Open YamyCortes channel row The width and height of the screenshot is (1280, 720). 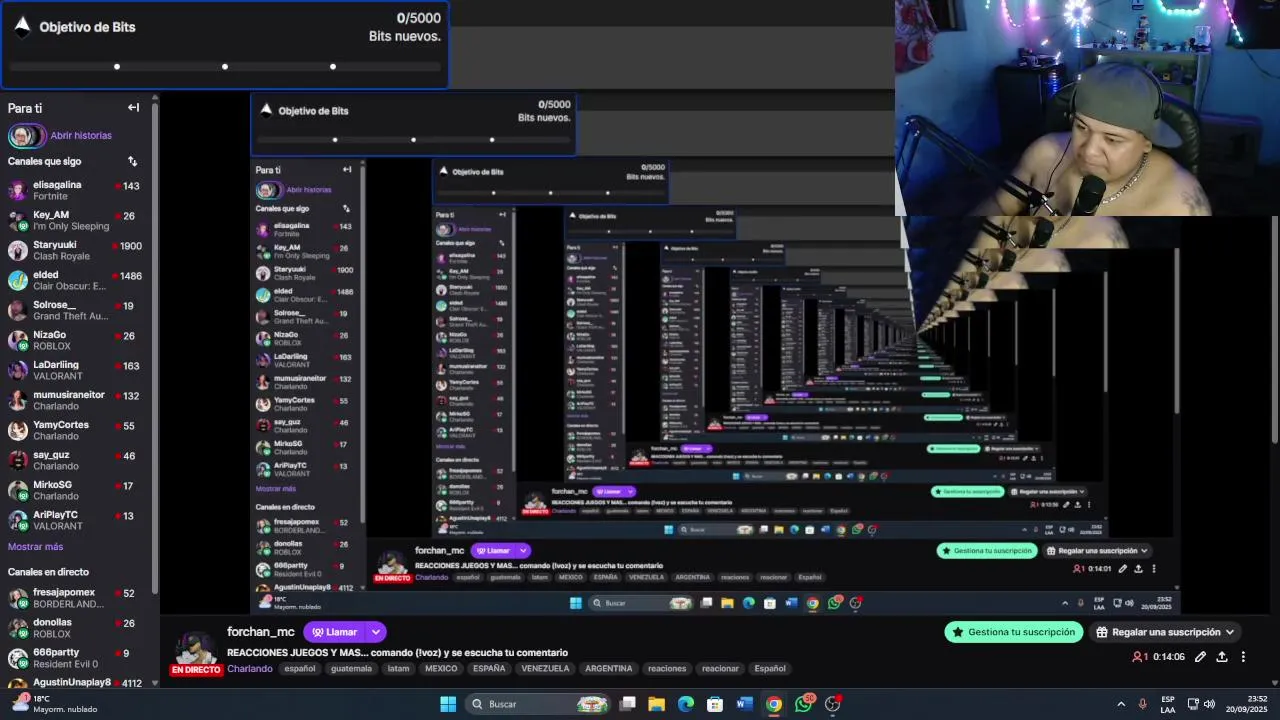76,430
